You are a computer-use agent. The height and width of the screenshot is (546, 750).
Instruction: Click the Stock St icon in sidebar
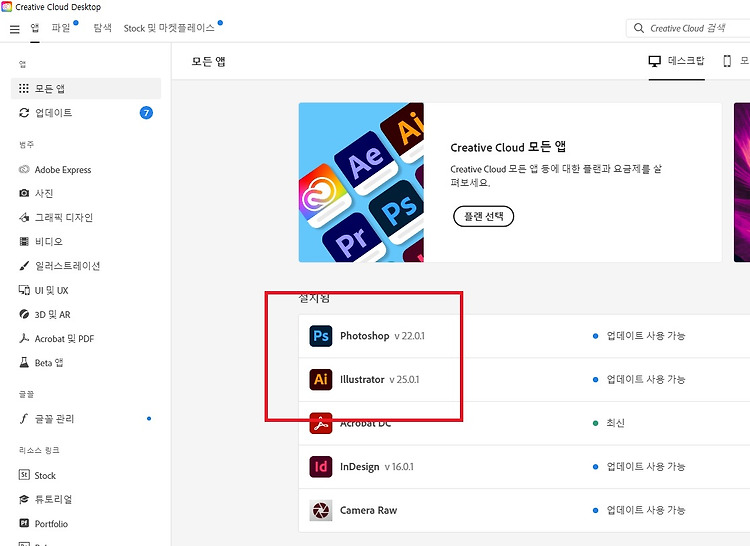24,475
